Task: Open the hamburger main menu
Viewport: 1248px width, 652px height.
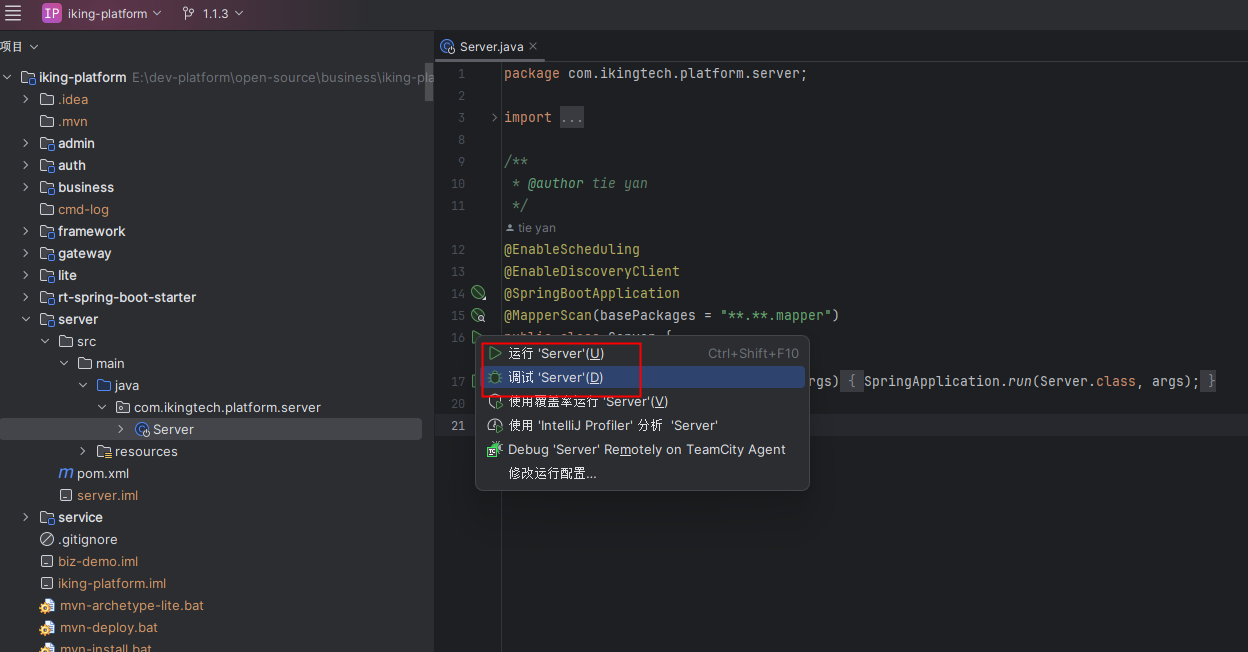Action: click(x=13, y=13)
